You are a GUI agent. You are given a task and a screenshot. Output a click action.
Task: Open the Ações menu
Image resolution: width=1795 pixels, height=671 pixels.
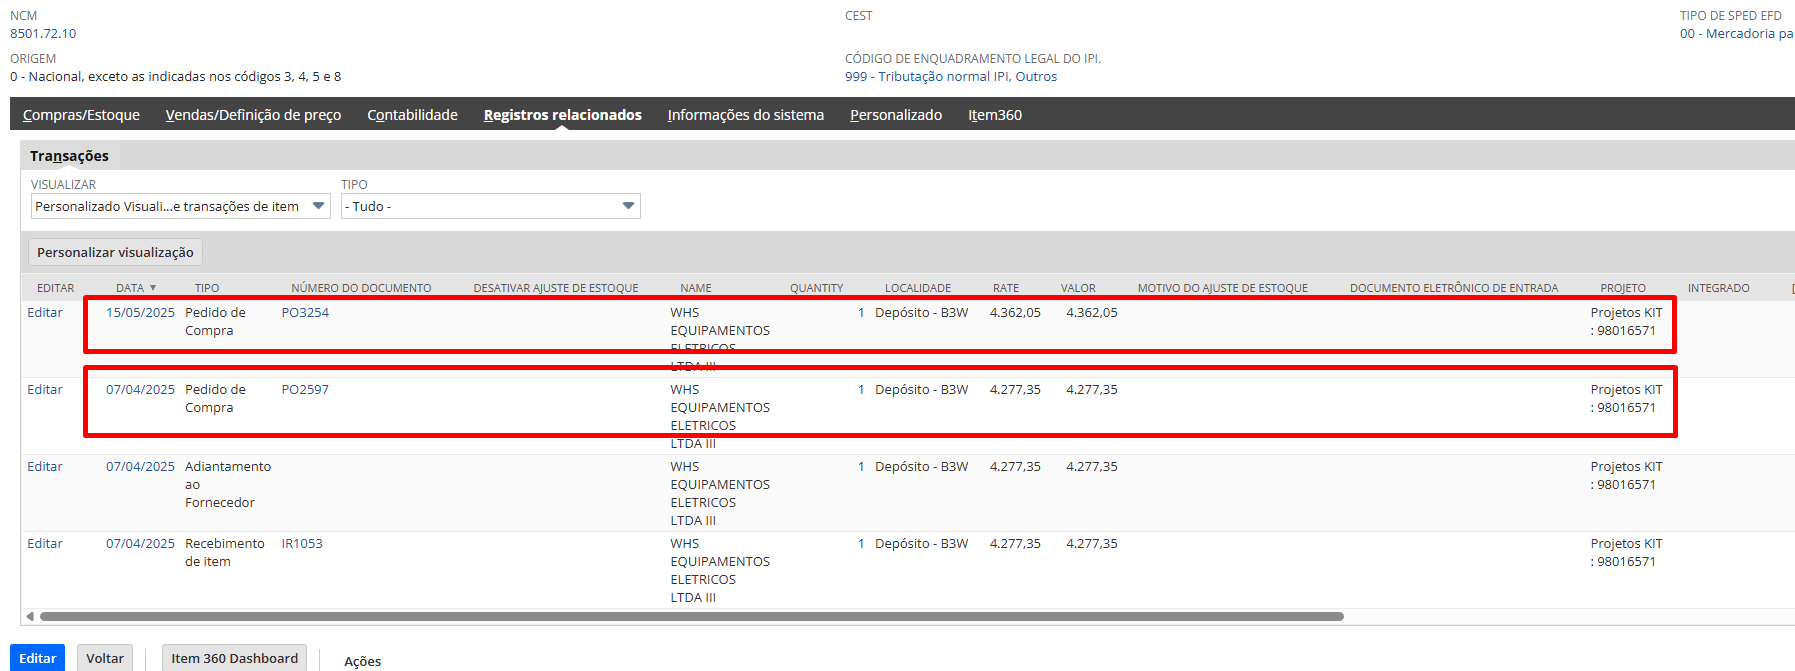tap(362, 661)
